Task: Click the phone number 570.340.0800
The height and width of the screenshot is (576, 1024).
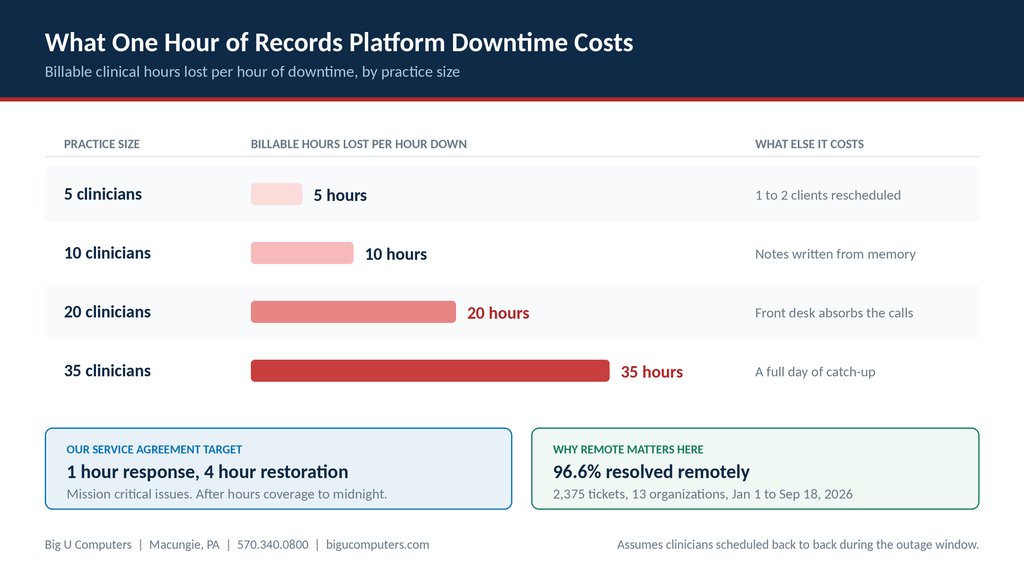Action: tap(272, 544)
